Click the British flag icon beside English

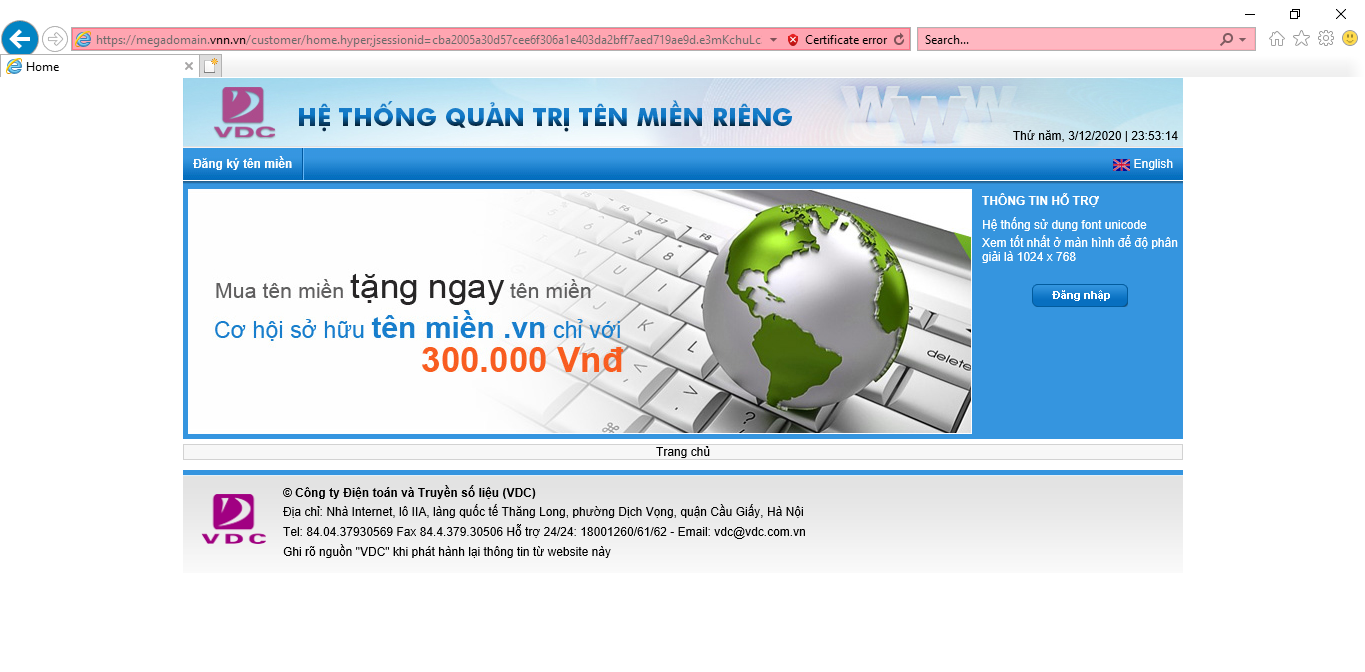tap(1122, 163)
